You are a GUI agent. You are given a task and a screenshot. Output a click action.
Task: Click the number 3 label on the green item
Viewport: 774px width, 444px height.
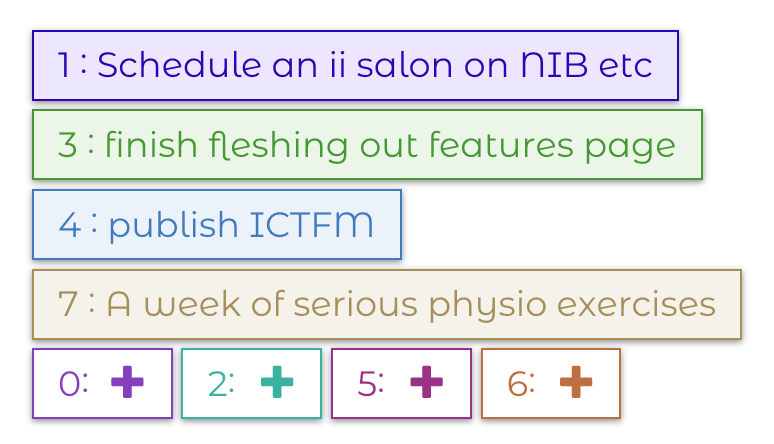coord(66,146)
